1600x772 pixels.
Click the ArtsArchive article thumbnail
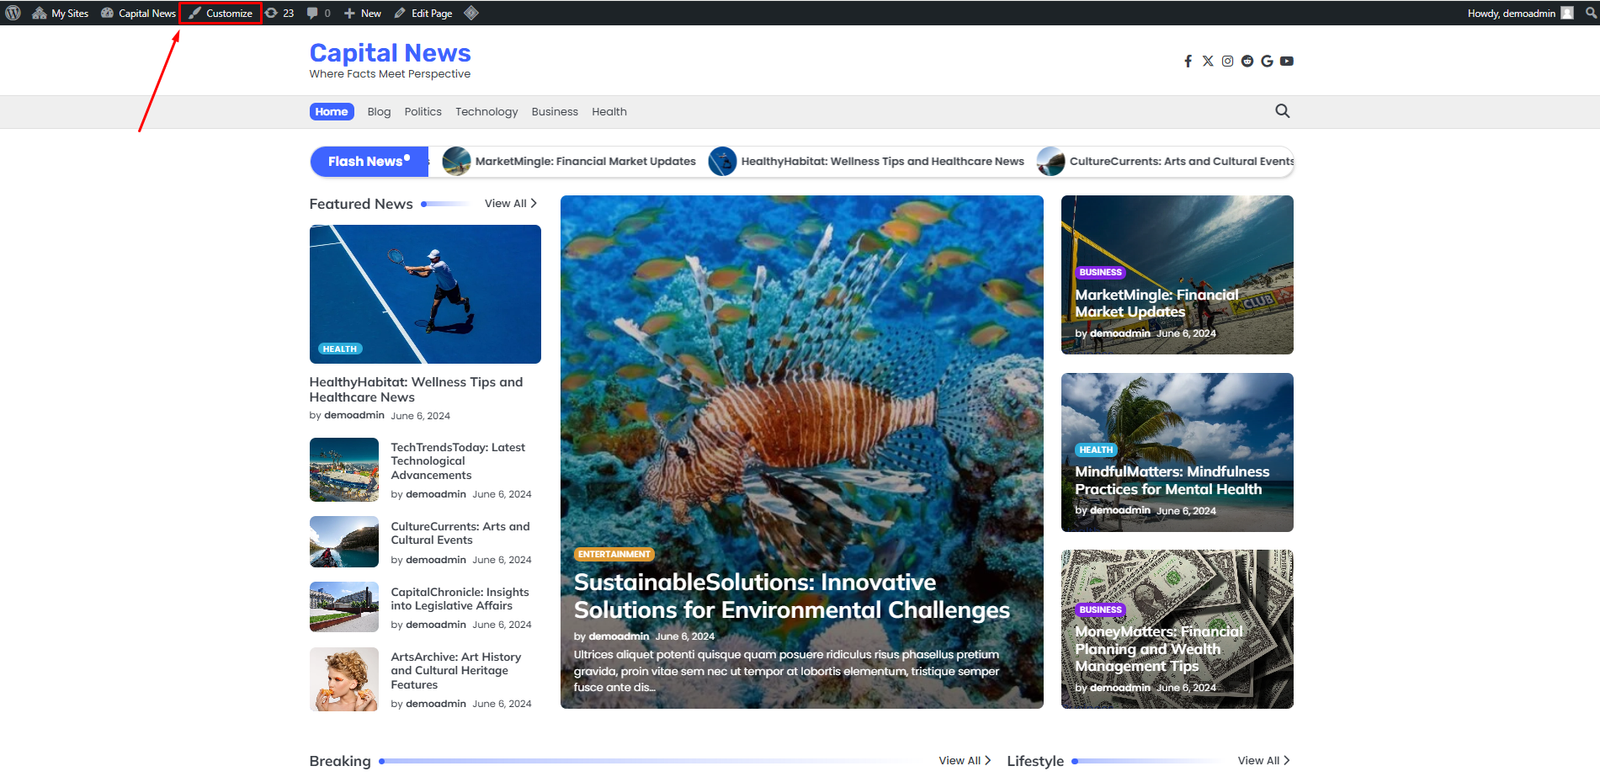coord(344,679)
